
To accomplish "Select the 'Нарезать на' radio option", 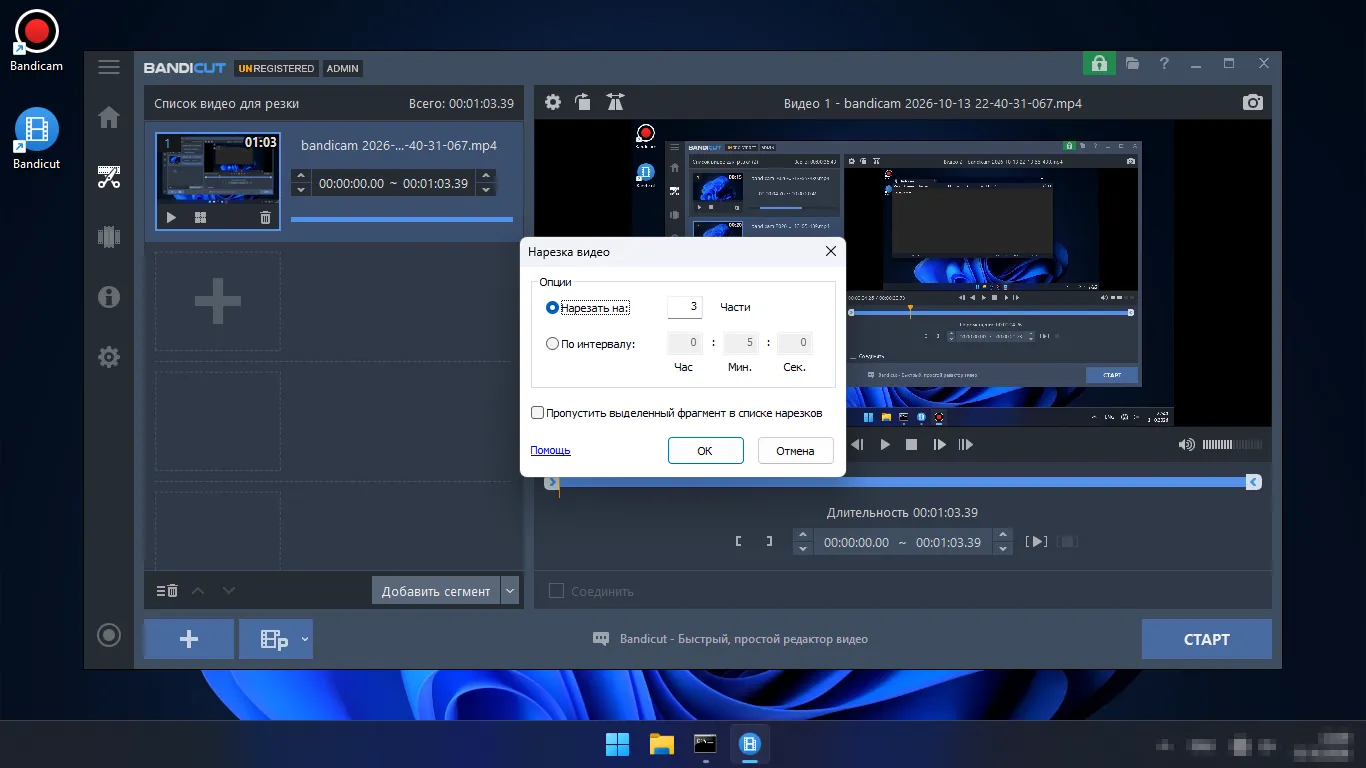I will point(552,307).
